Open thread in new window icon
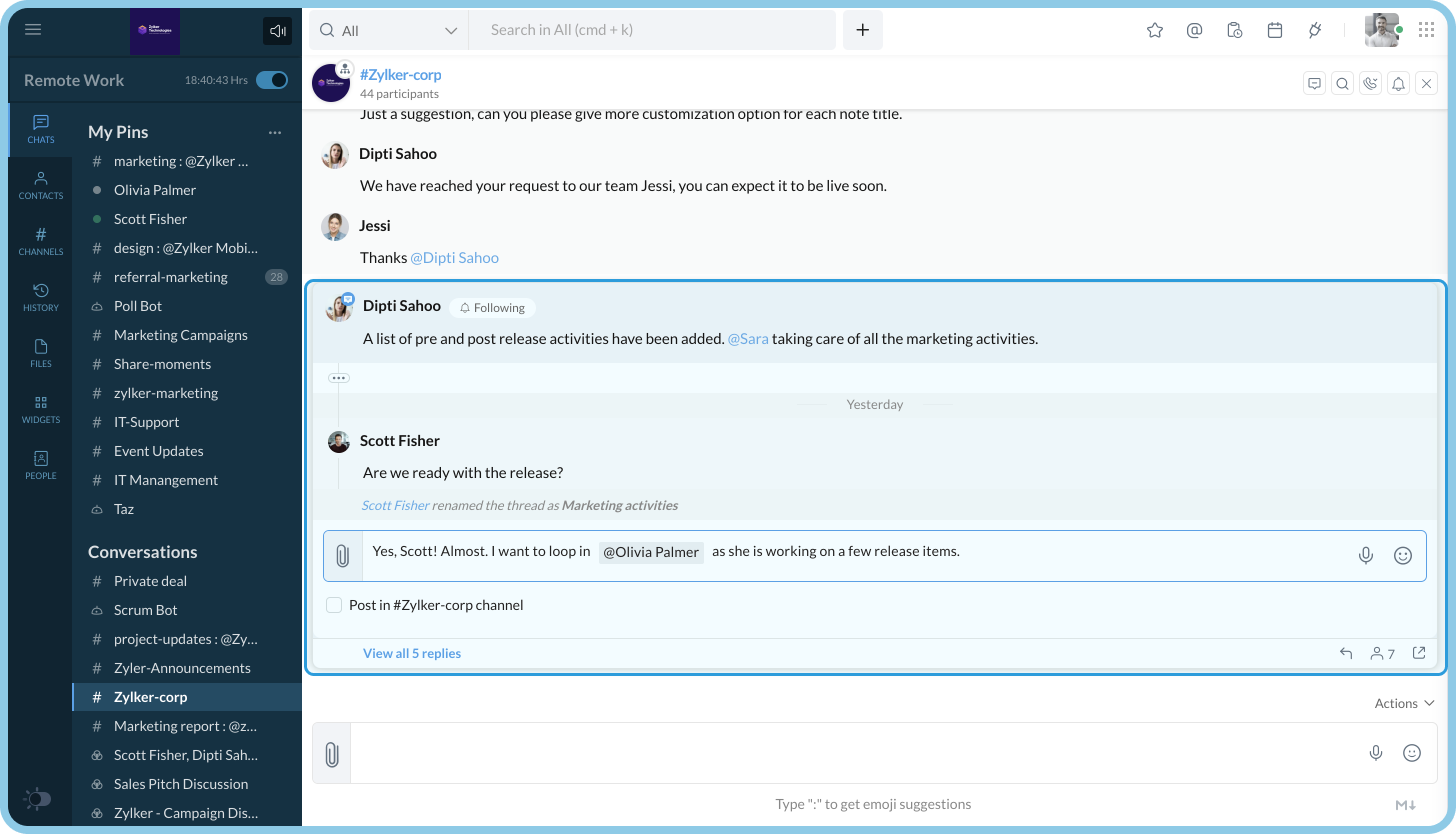This screenshot has height=834, width=1456. pyautogui.click(x=1418, y=653)
